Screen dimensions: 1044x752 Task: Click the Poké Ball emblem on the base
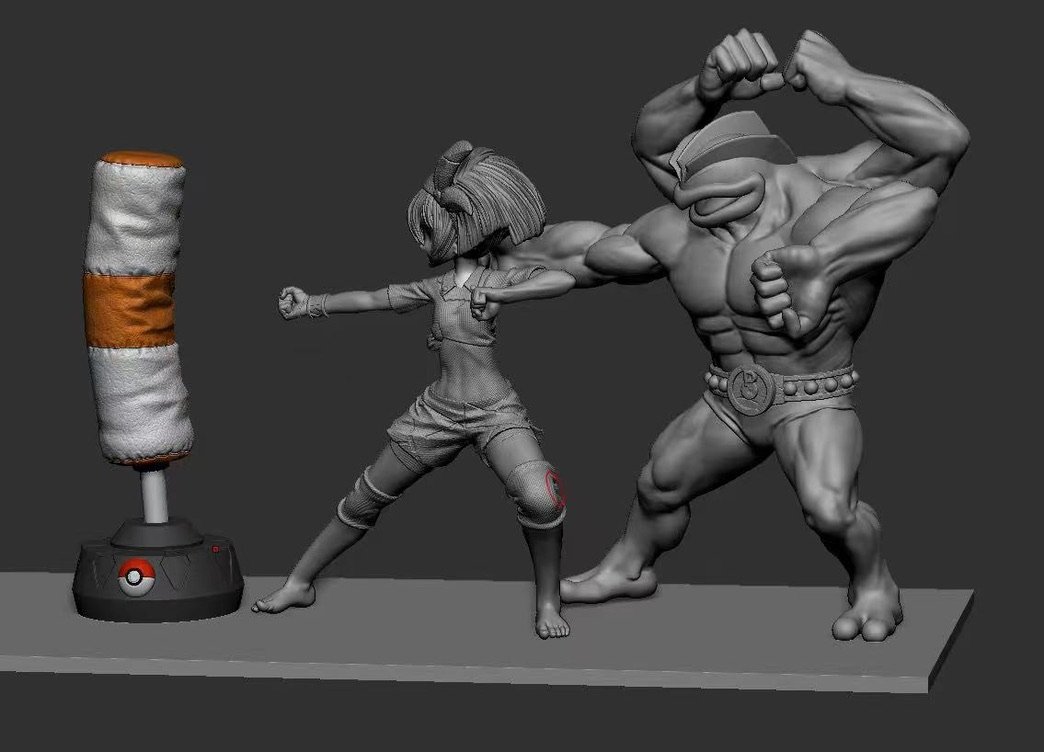click(x=131, y=577)
